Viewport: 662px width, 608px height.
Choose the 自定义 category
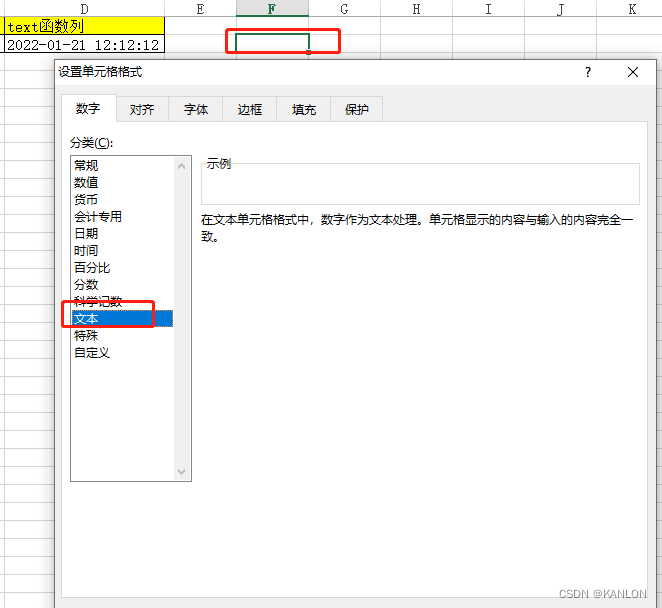122,353
